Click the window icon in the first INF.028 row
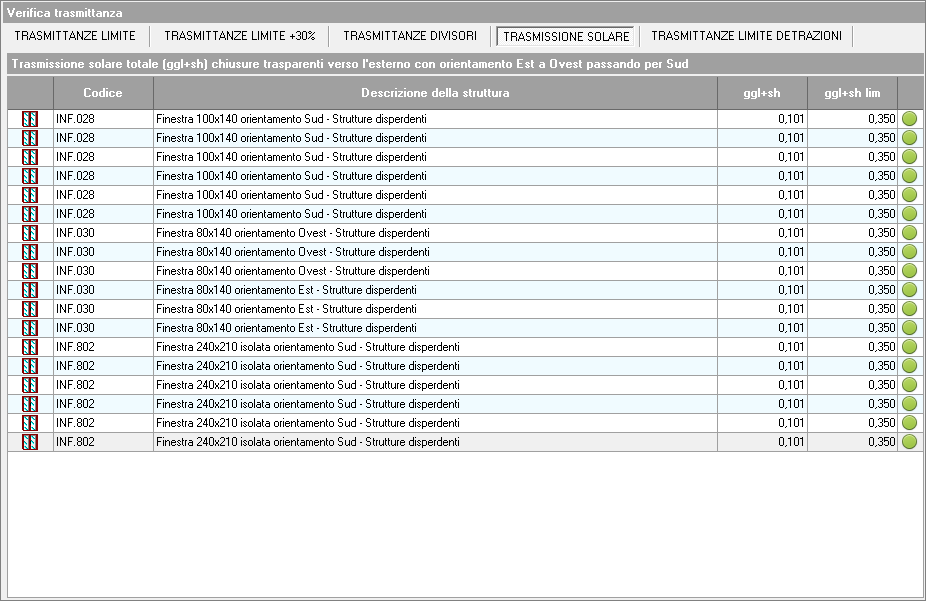The width and height of the screenshot is (926, 601). pyautogui.click(x=30, y=119)
